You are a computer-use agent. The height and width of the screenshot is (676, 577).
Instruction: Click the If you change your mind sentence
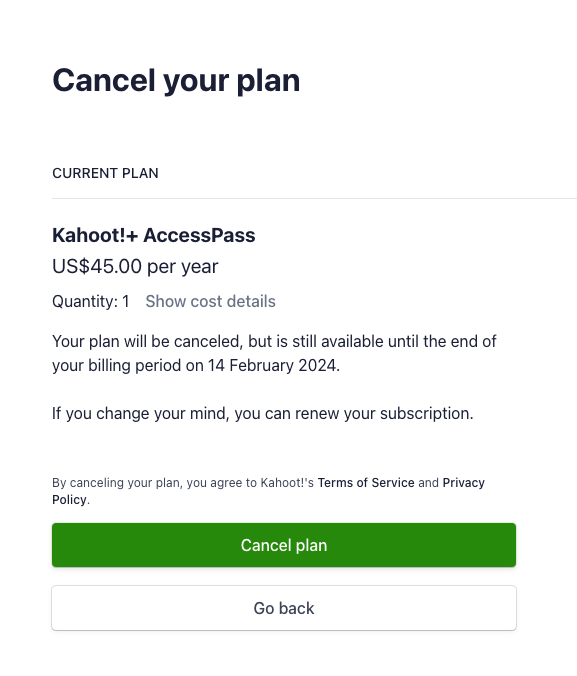(263, 413)
